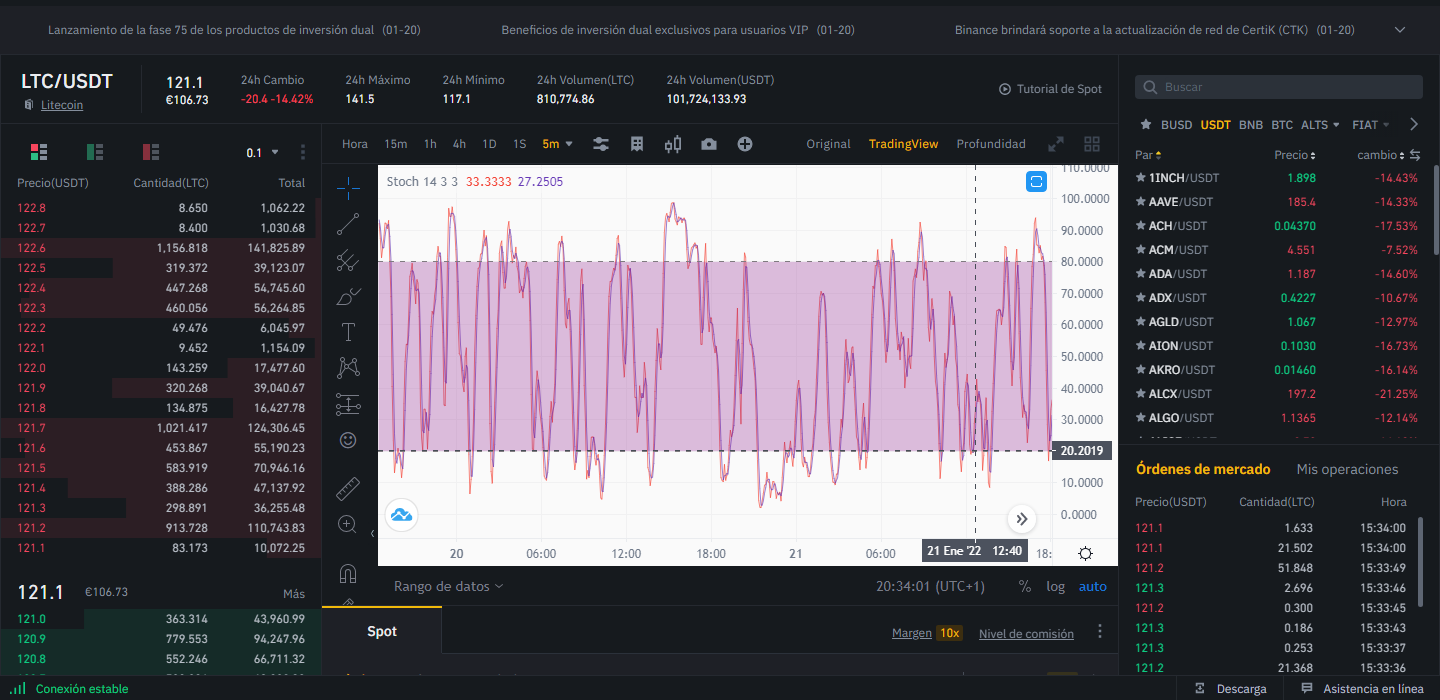Take a chart snapshot with camera icon
1440x700 pixels.
point(709,144)
